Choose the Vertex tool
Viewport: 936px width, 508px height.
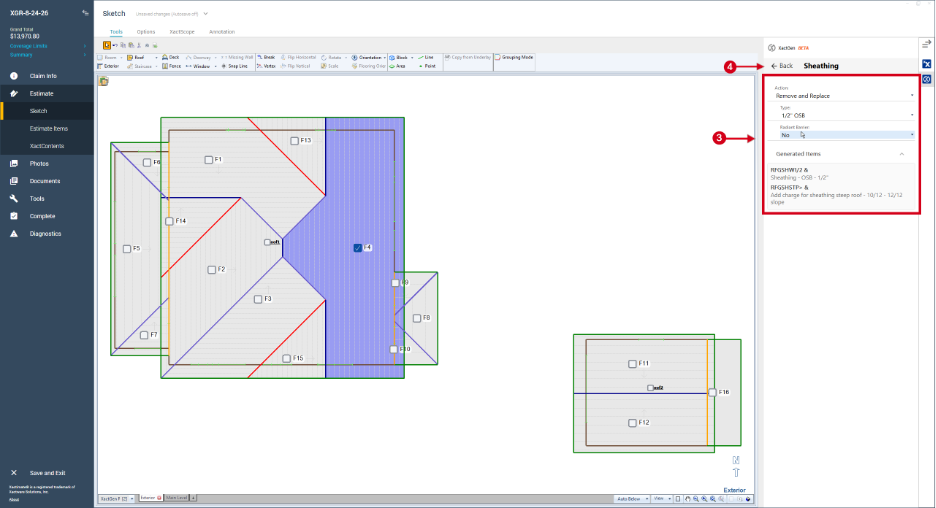266,66
